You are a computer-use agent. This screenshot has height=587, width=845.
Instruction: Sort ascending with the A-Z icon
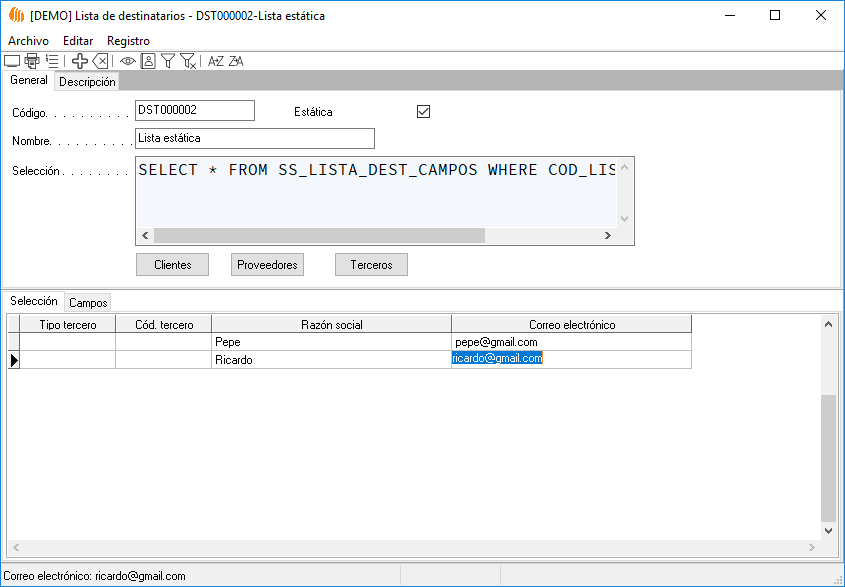[x=215, y=61]
